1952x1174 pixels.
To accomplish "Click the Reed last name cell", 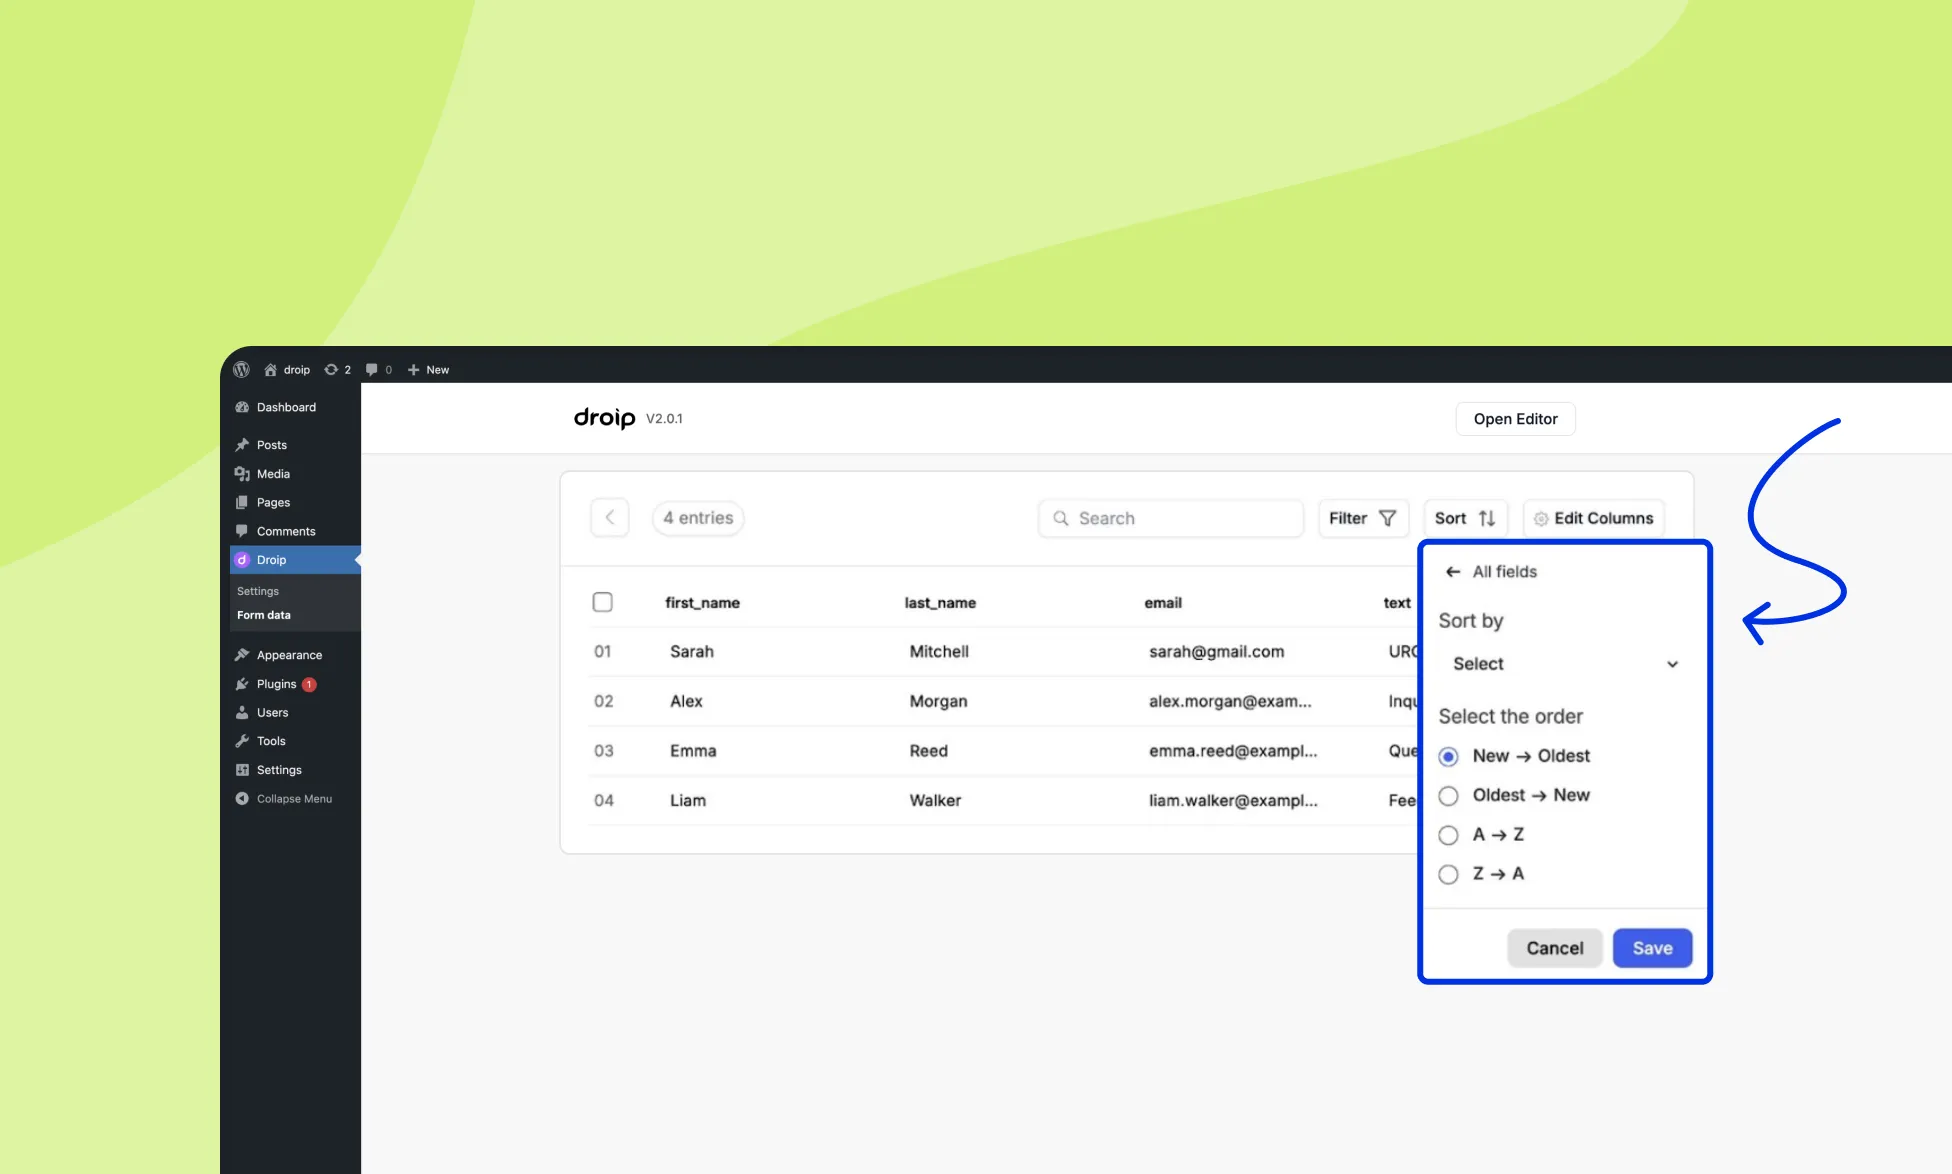I will (x=928, y=751).
